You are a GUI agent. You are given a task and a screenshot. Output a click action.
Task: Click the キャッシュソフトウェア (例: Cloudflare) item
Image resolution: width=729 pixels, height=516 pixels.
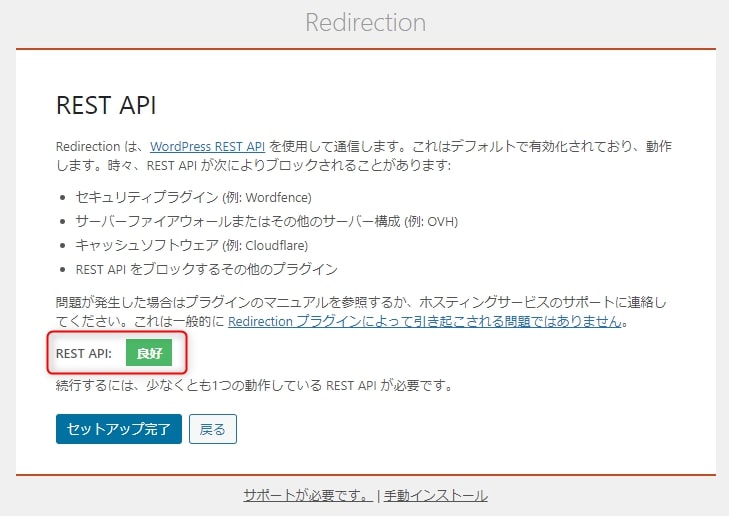[x=192, y=245]
